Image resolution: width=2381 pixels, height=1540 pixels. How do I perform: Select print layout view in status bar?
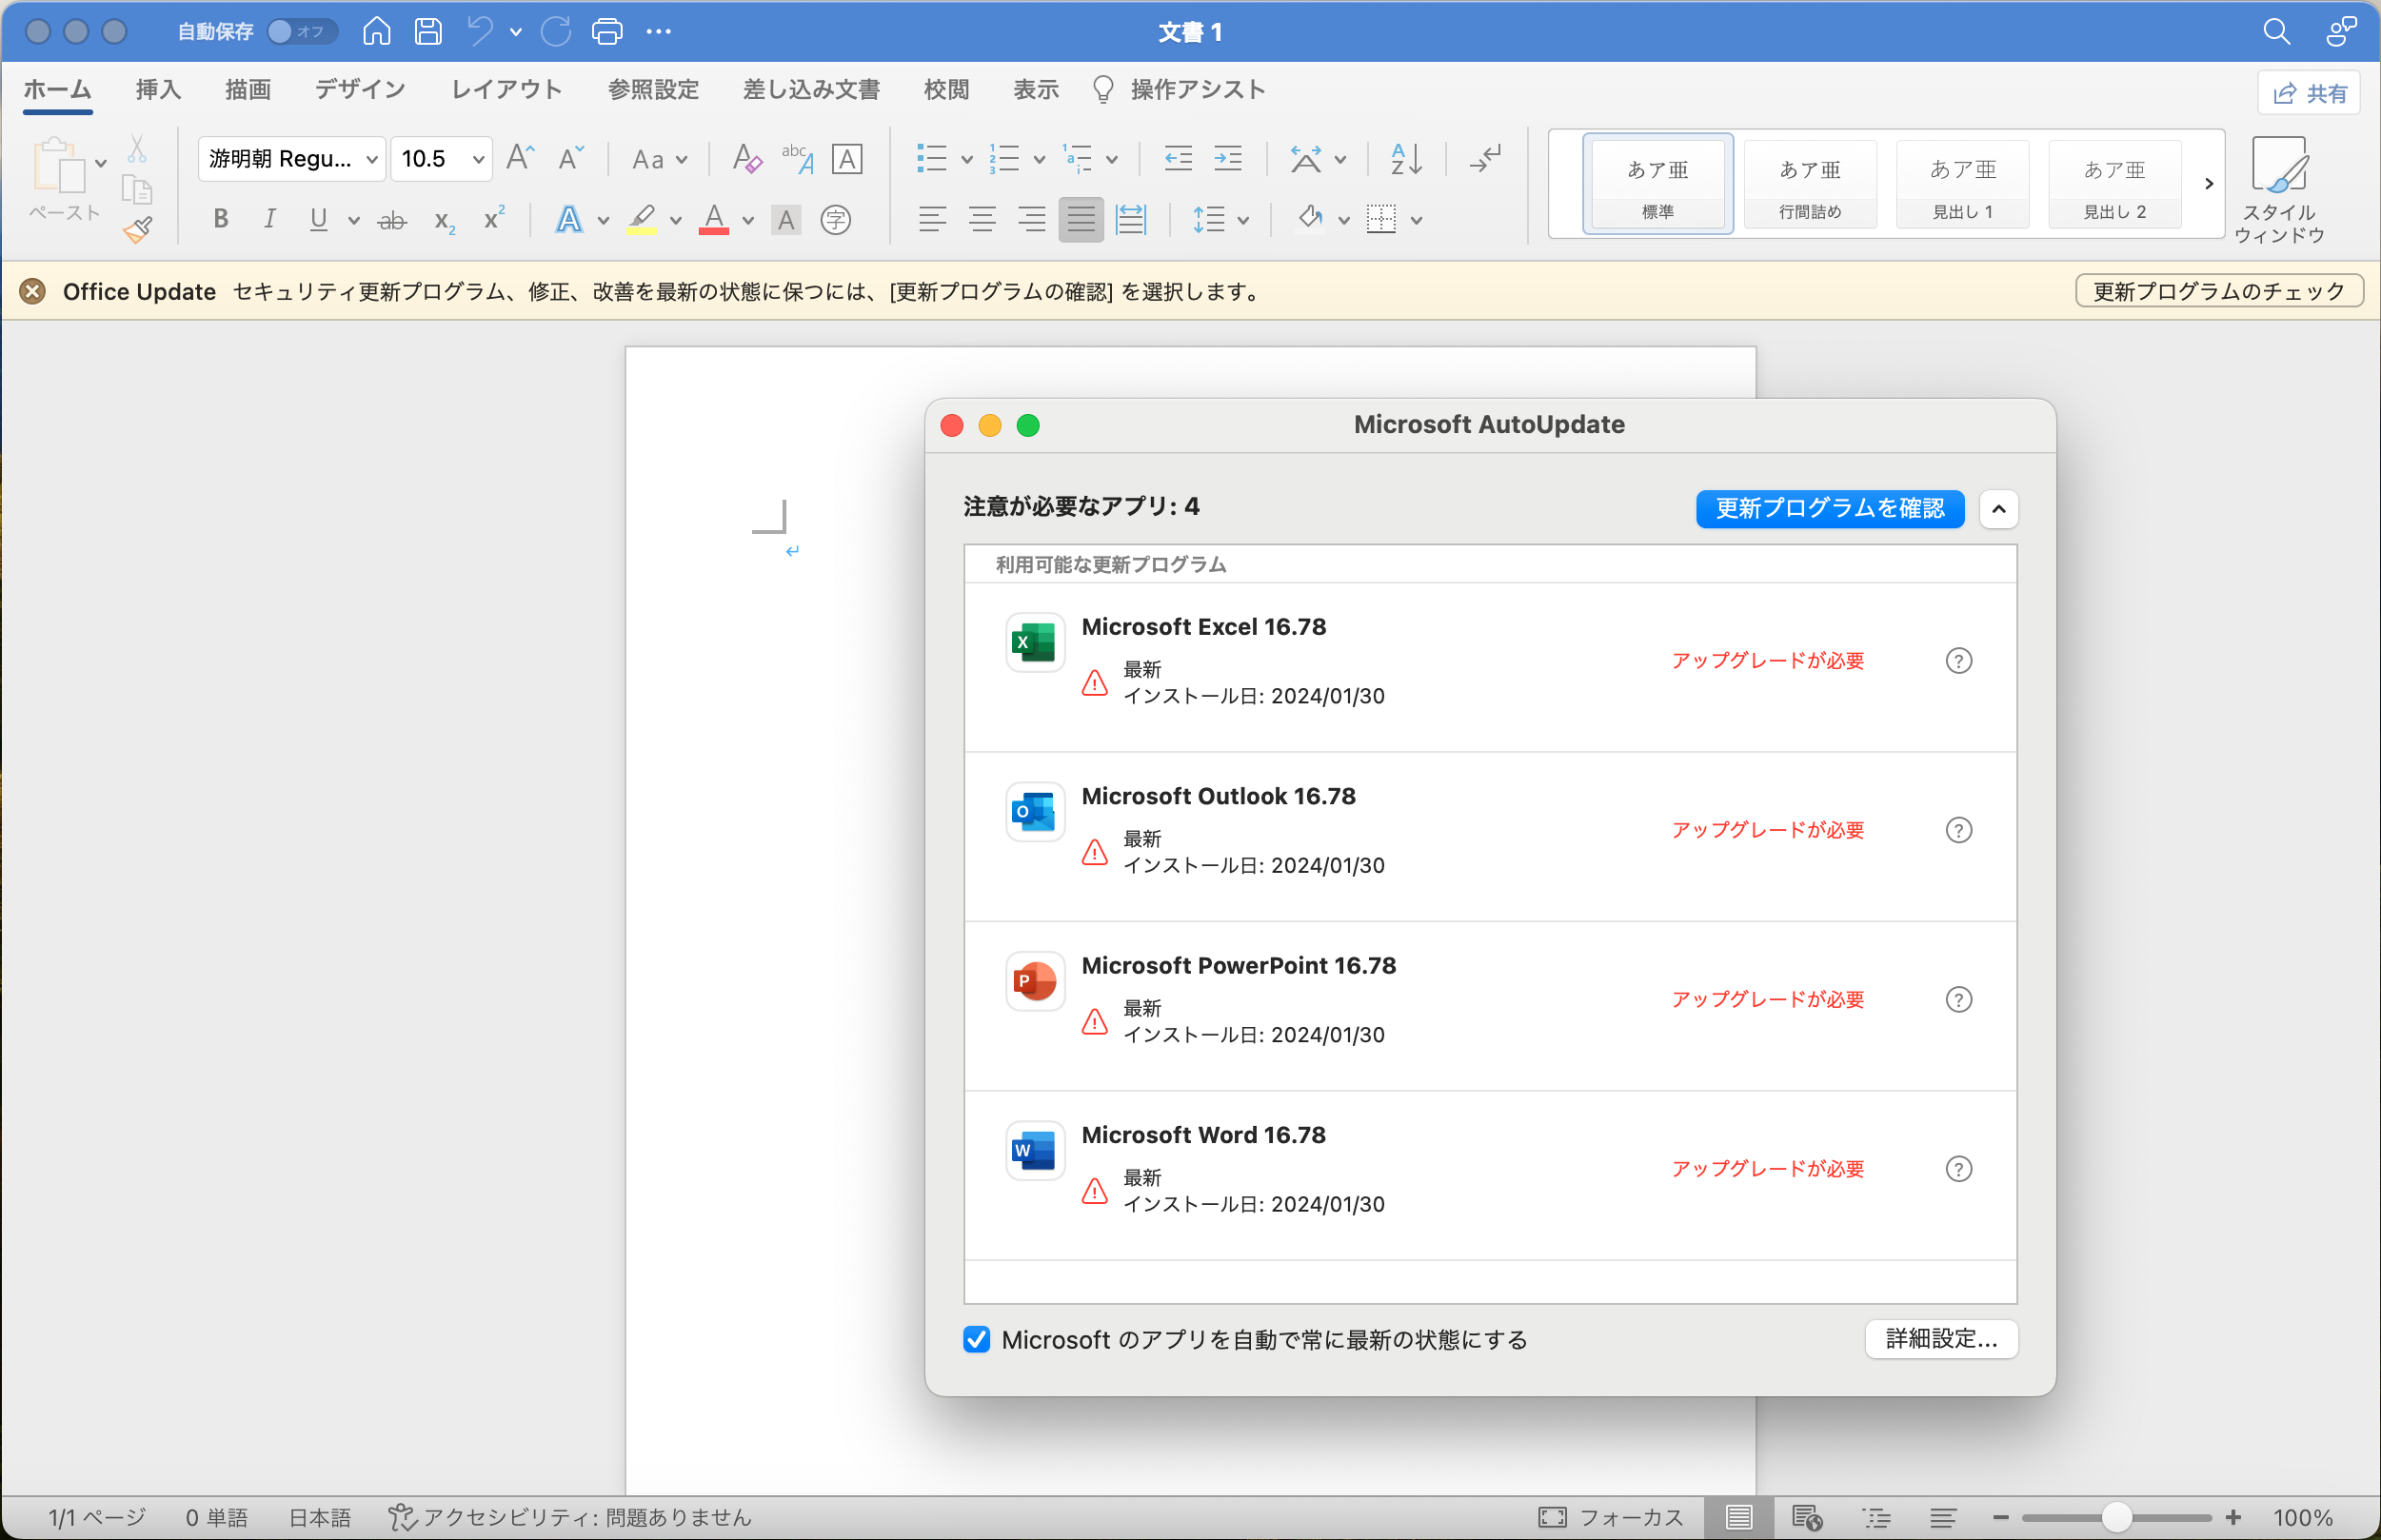1738,1517
